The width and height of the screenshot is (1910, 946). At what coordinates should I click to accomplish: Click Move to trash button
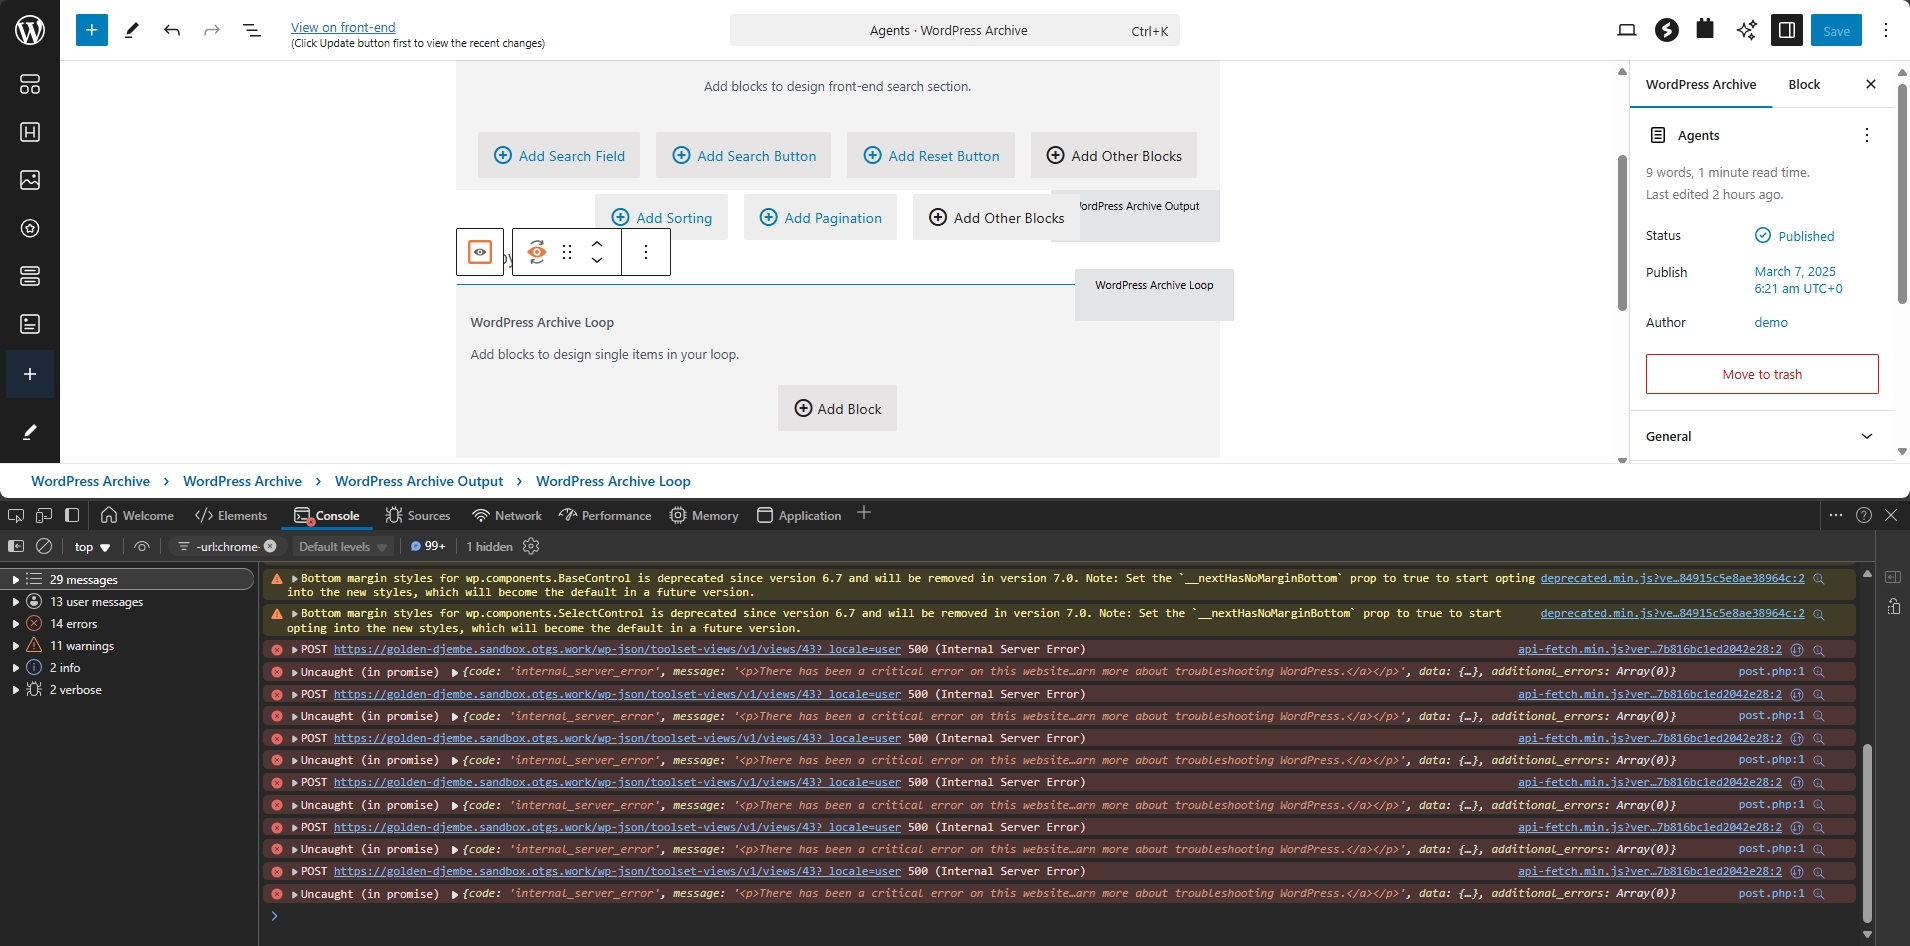pyautogui.click(x=1762, y=374)
